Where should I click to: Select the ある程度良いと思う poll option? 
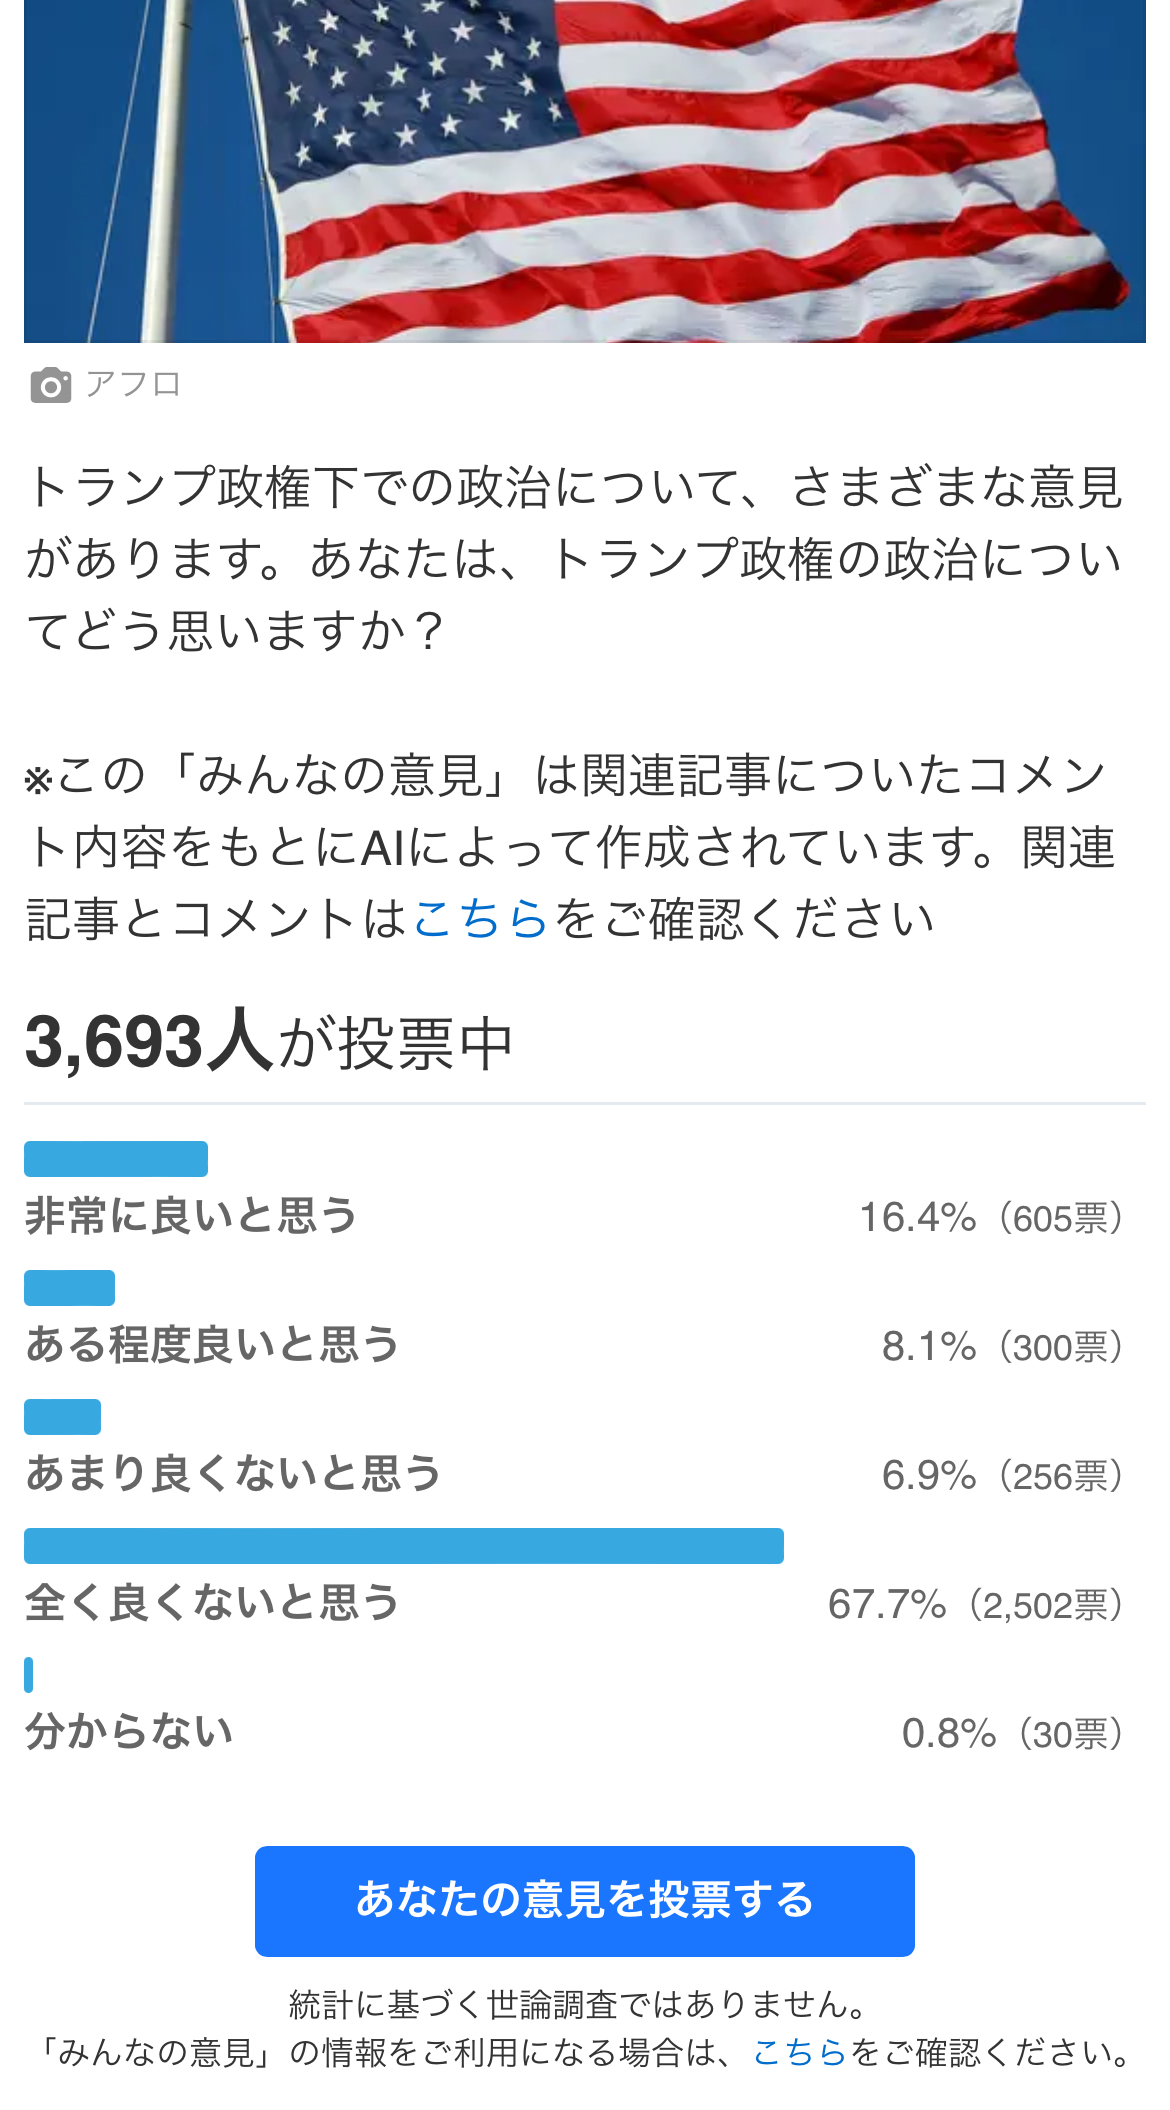(212, 1345)
